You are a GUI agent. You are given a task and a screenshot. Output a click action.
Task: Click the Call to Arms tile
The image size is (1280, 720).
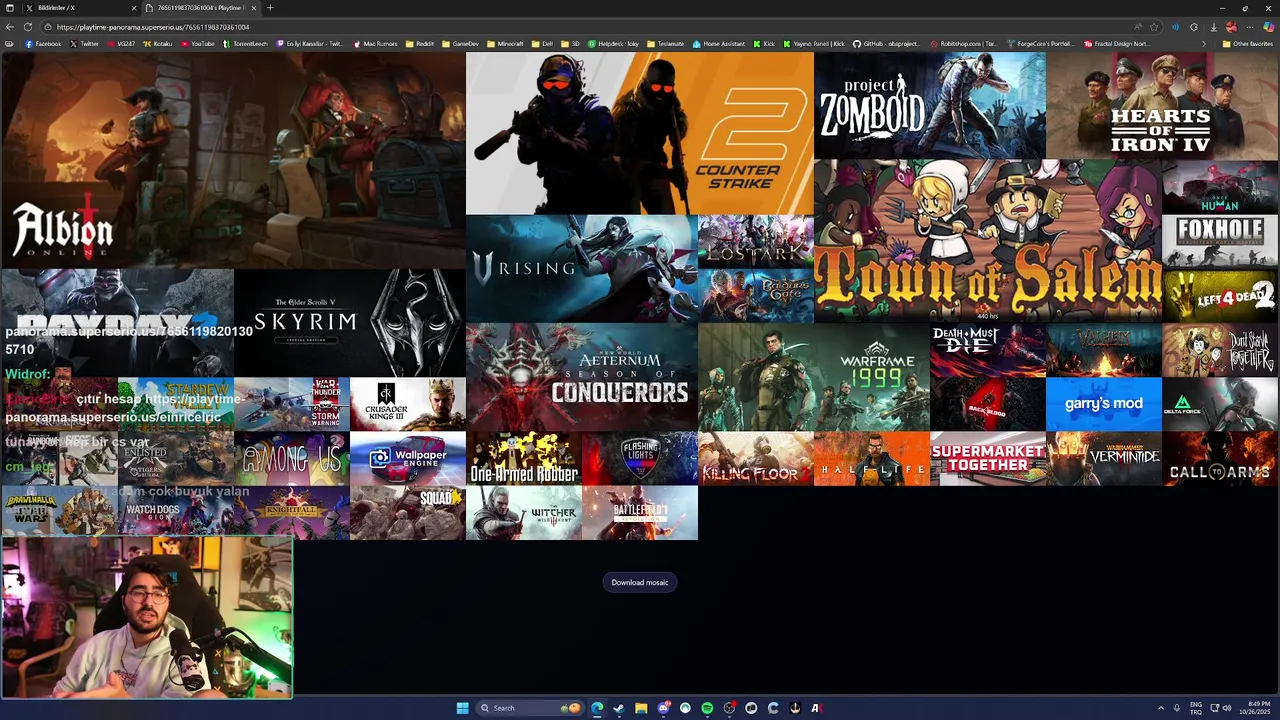coord(1220,458)
